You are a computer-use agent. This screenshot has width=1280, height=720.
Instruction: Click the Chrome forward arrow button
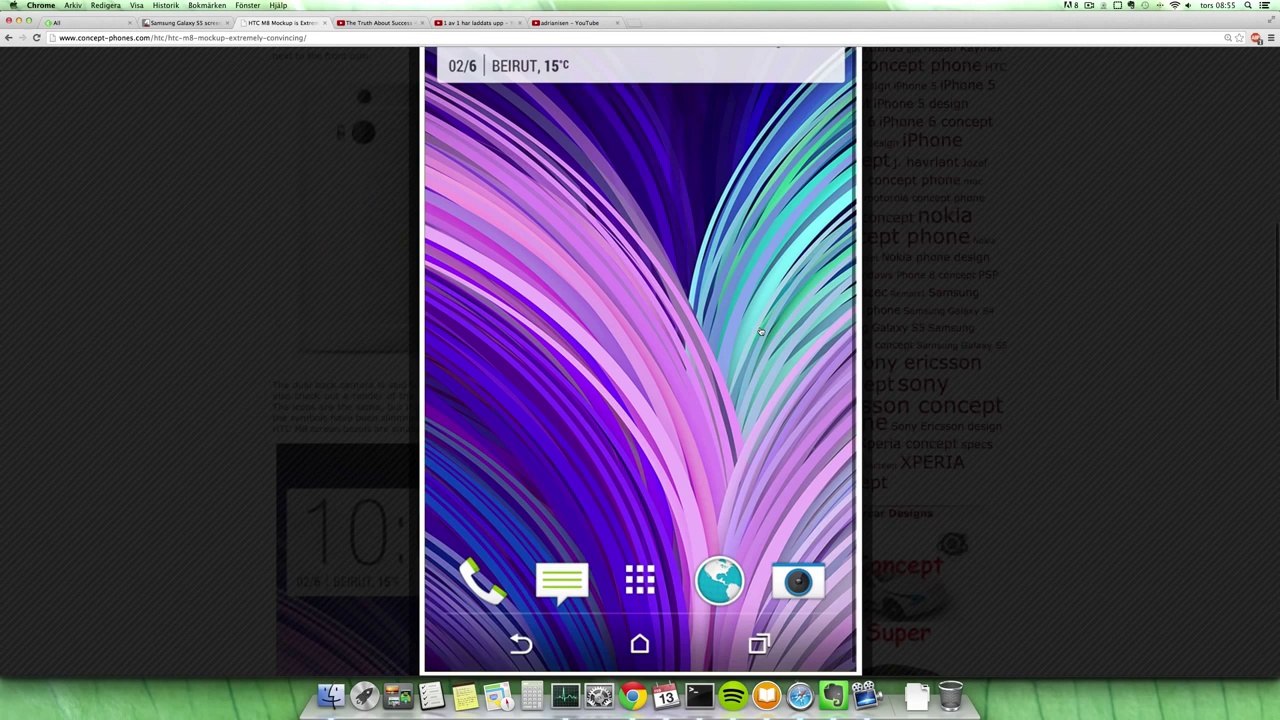[22, 38]
